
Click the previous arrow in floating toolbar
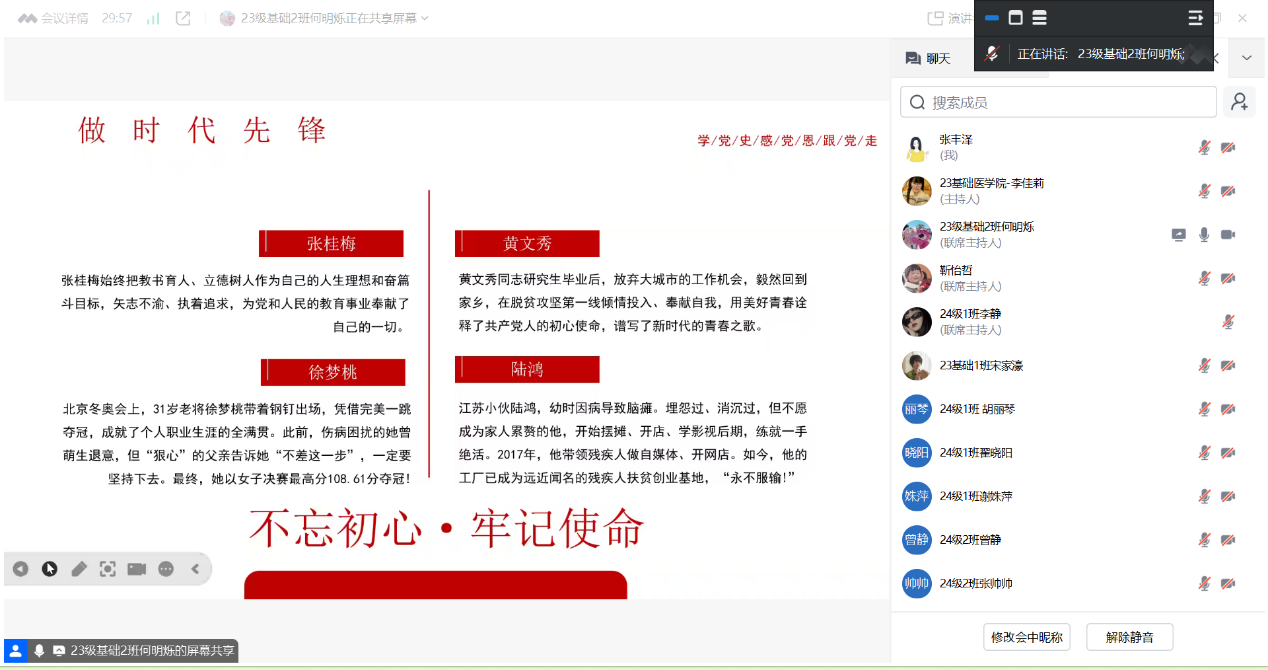[x=20, y=569]
